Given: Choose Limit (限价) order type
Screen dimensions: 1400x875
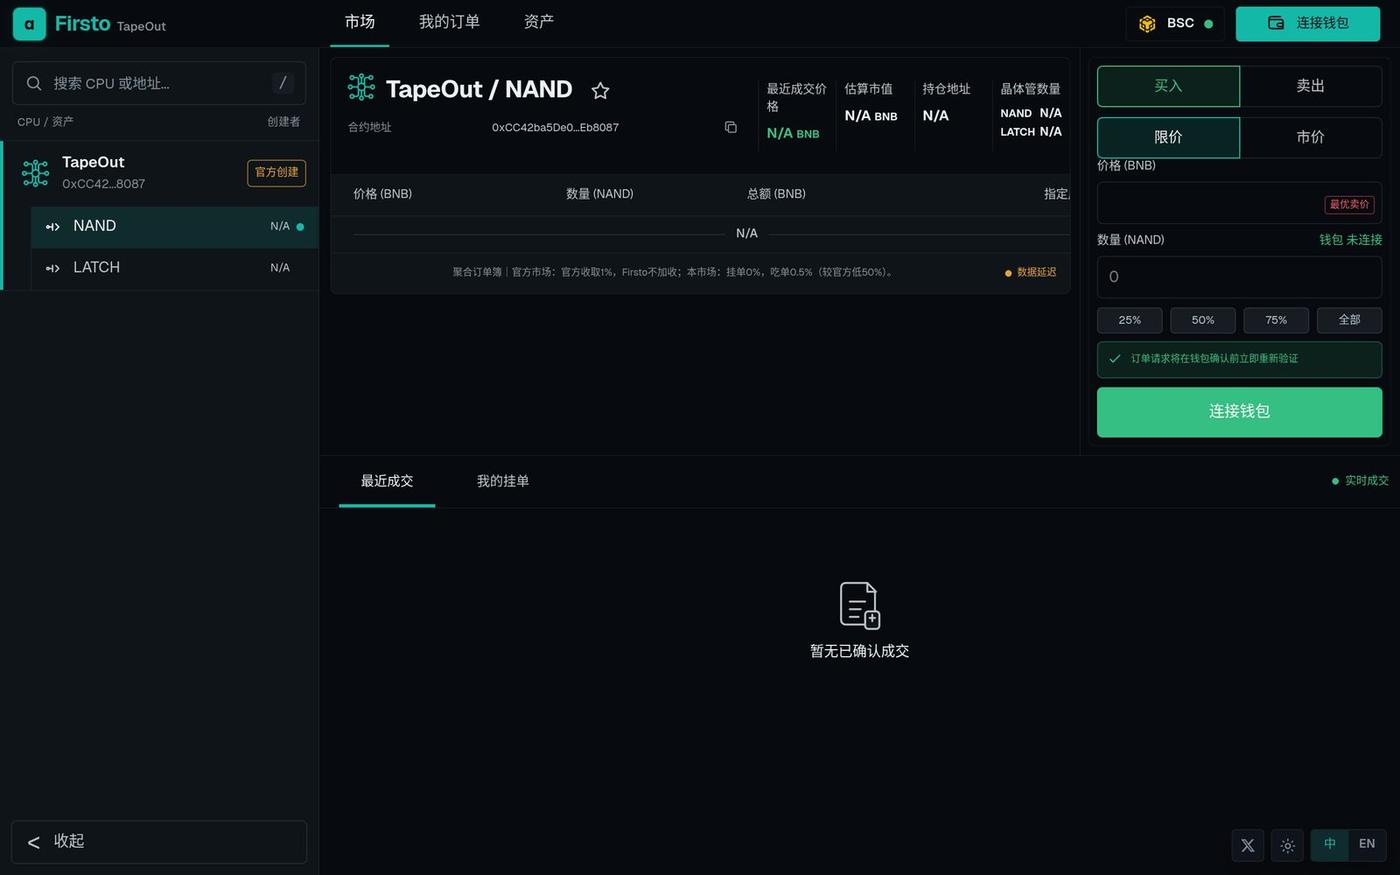Looking at the screenshot, I should [1168, 137].
